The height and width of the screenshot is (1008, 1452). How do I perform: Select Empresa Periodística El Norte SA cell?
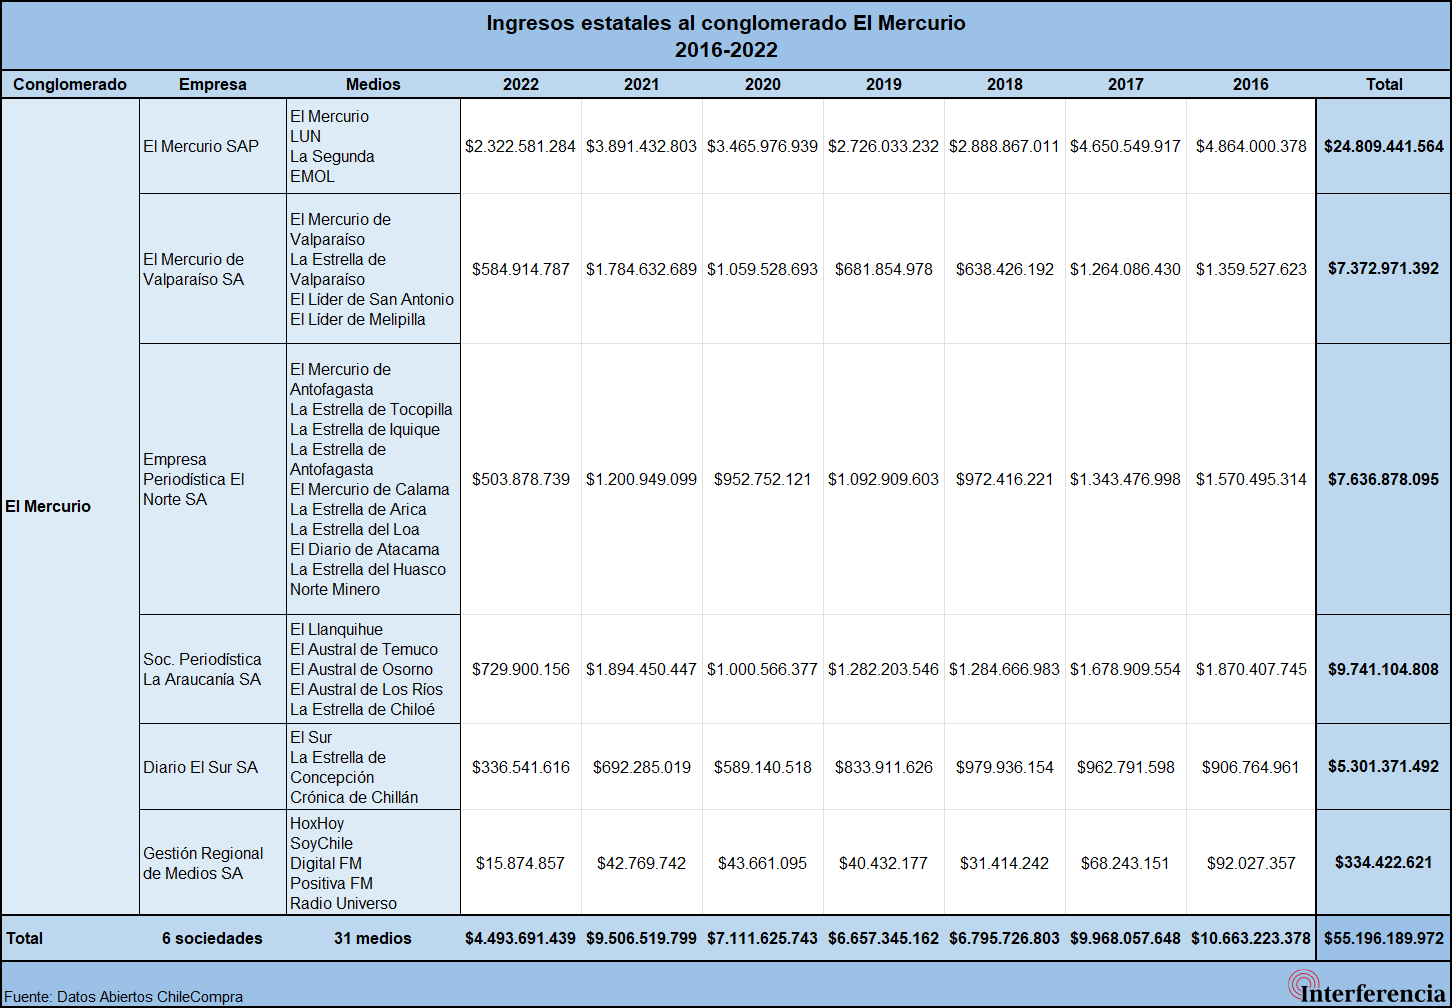pos(213,479)
